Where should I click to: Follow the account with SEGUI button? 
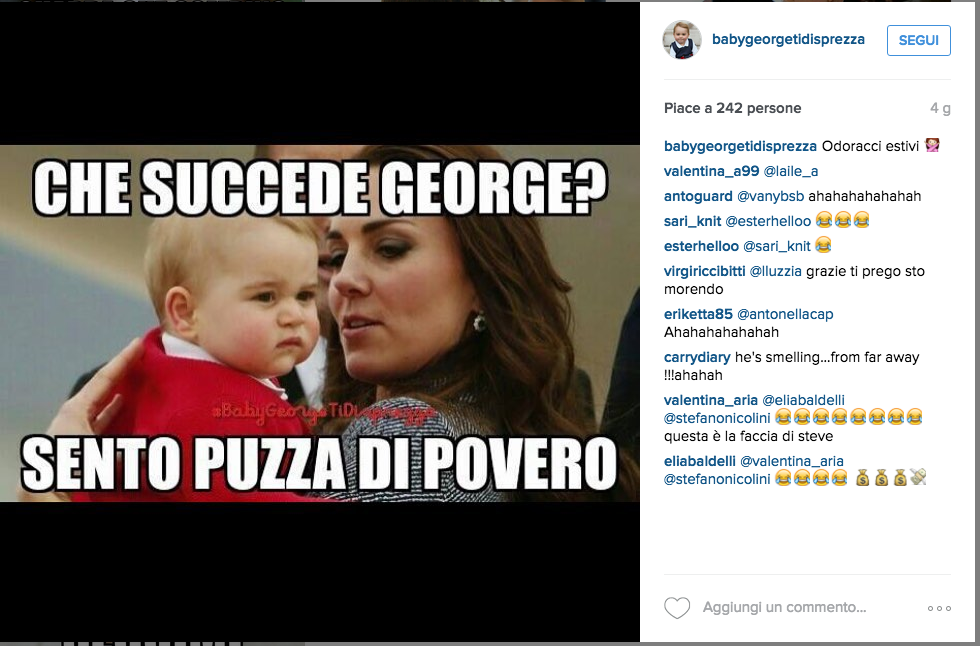coord(919,40)
